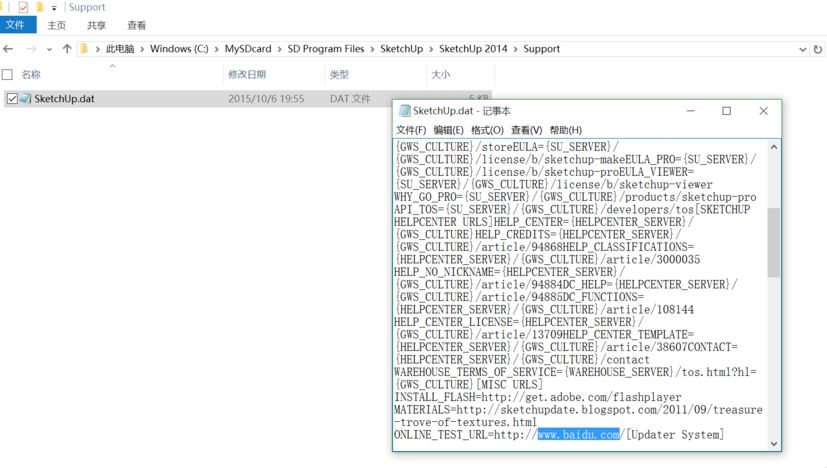Select the SketchUp.dat file name
827x468 pixels.
coord(64,99)
